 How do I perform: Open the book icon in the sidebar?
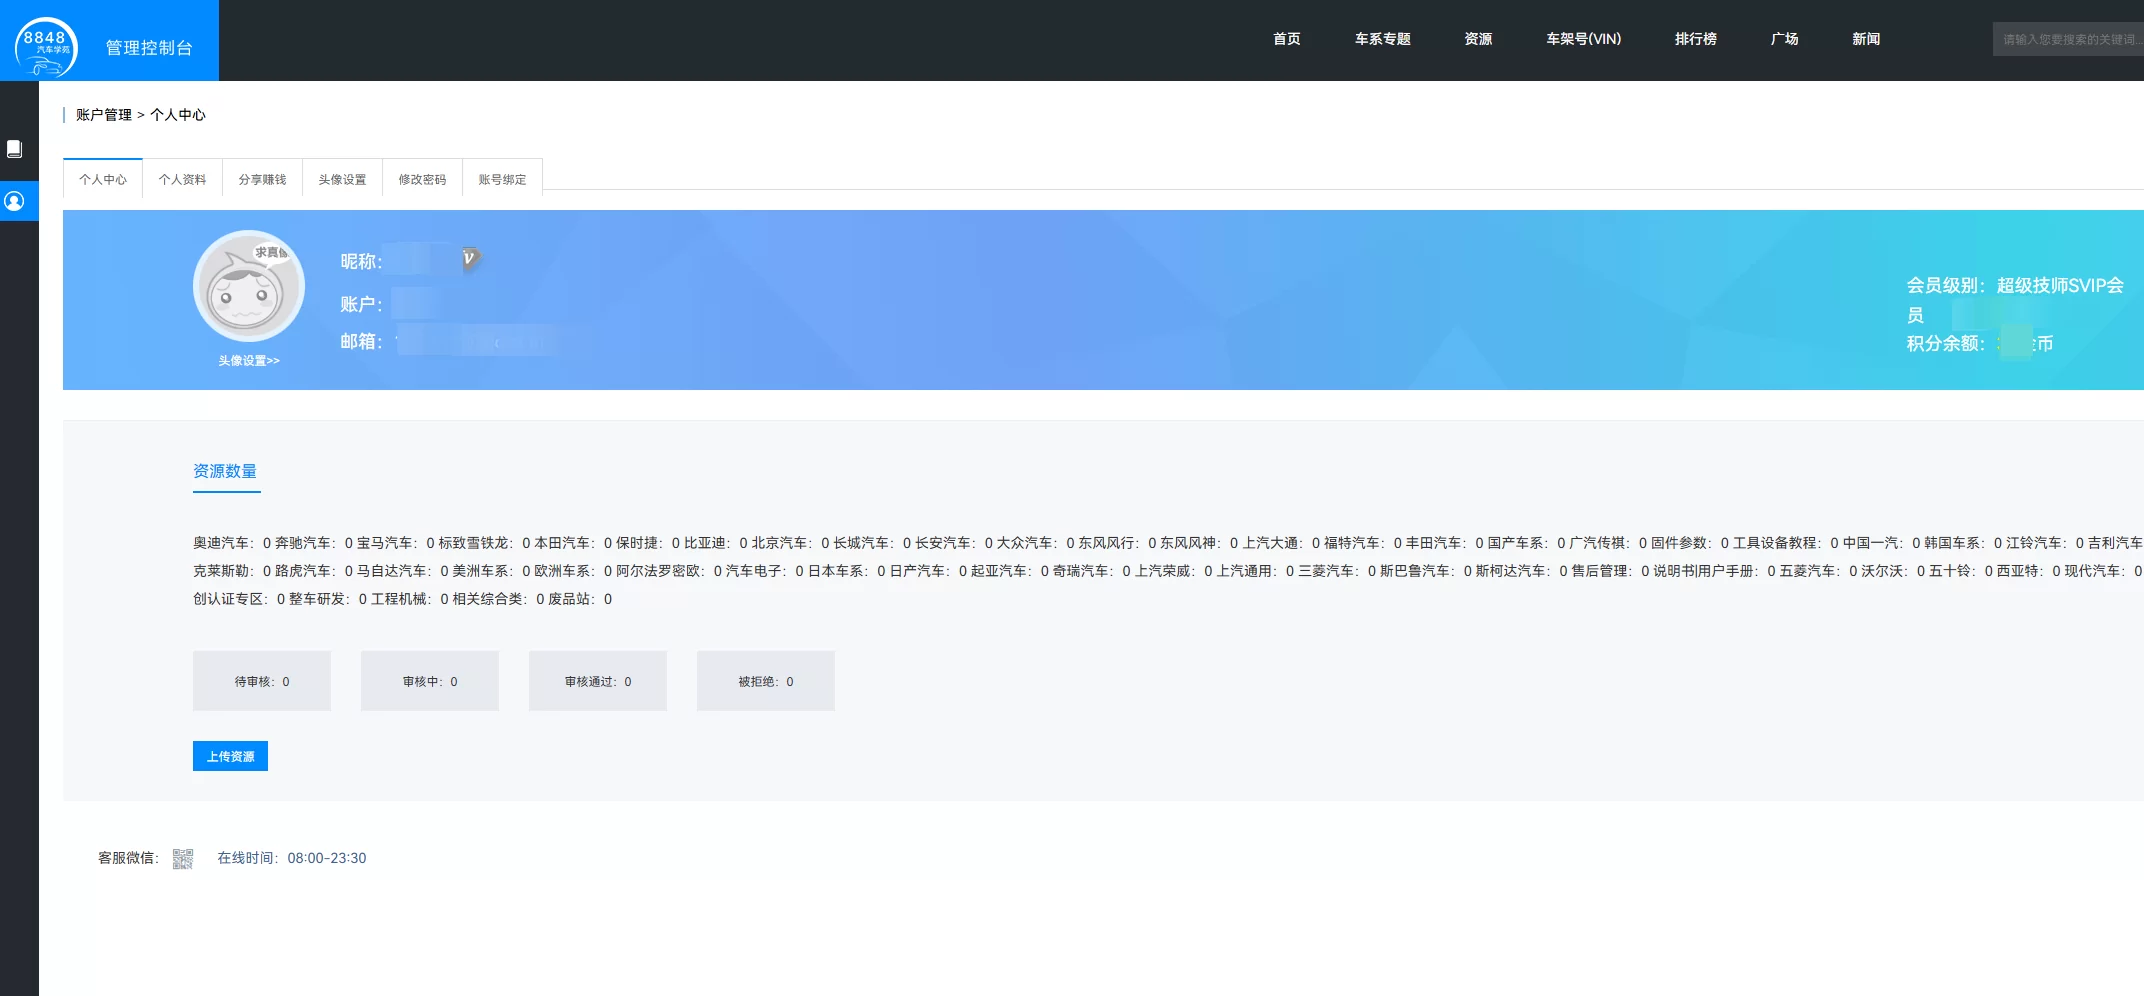click(x=14, y=149)
